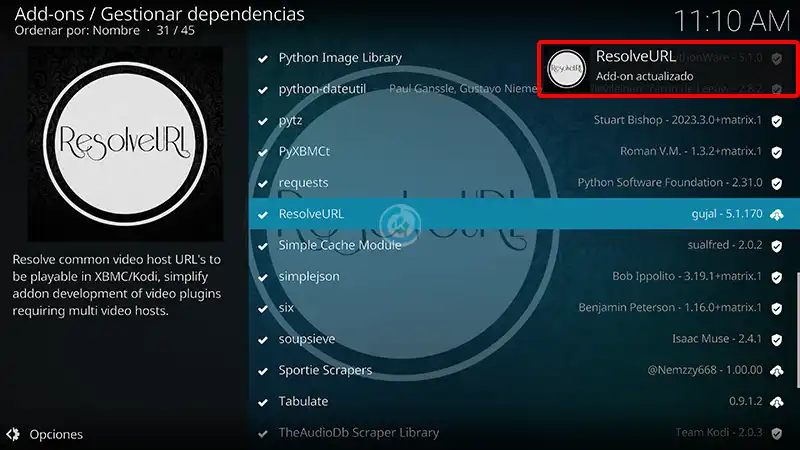Click the cloud icon on Sportie Scrapers row
Screen dimensions: 800x450
(x=777, y=370)
